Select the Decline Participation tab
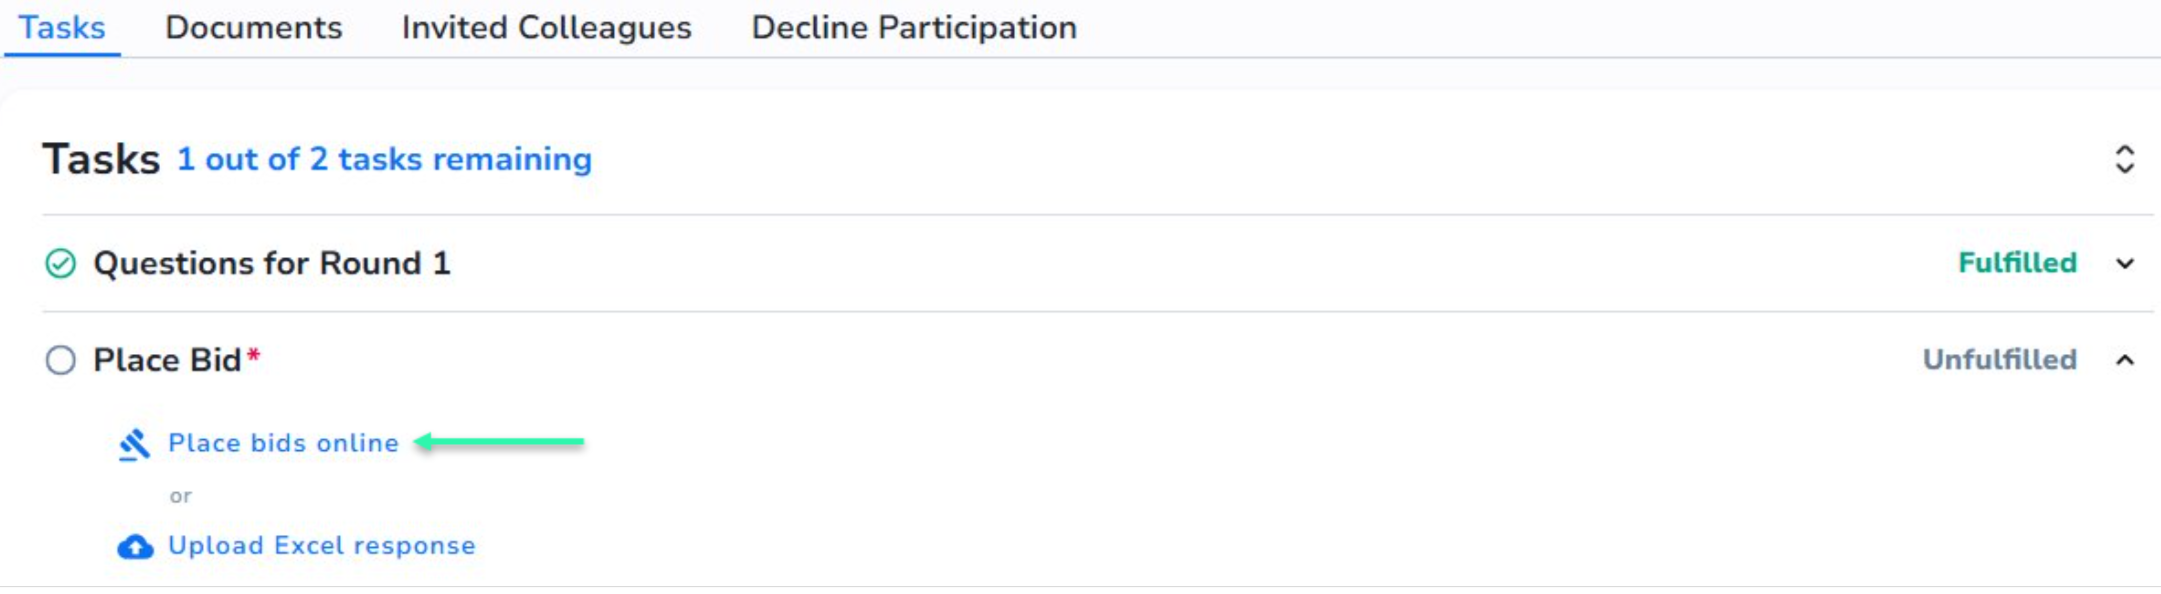The image size is (2161, 594). click(x=914, y=27)
